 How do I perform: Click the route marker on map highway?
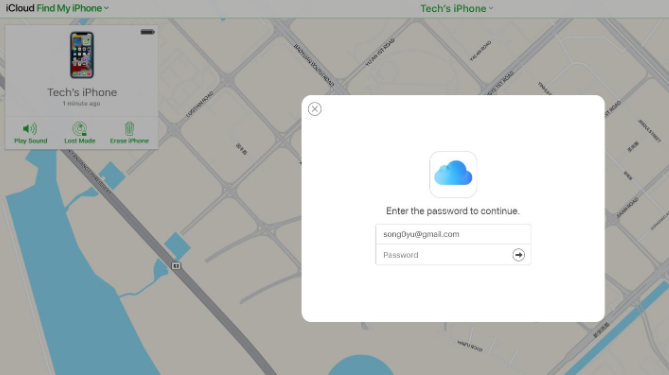coord(176,266)
